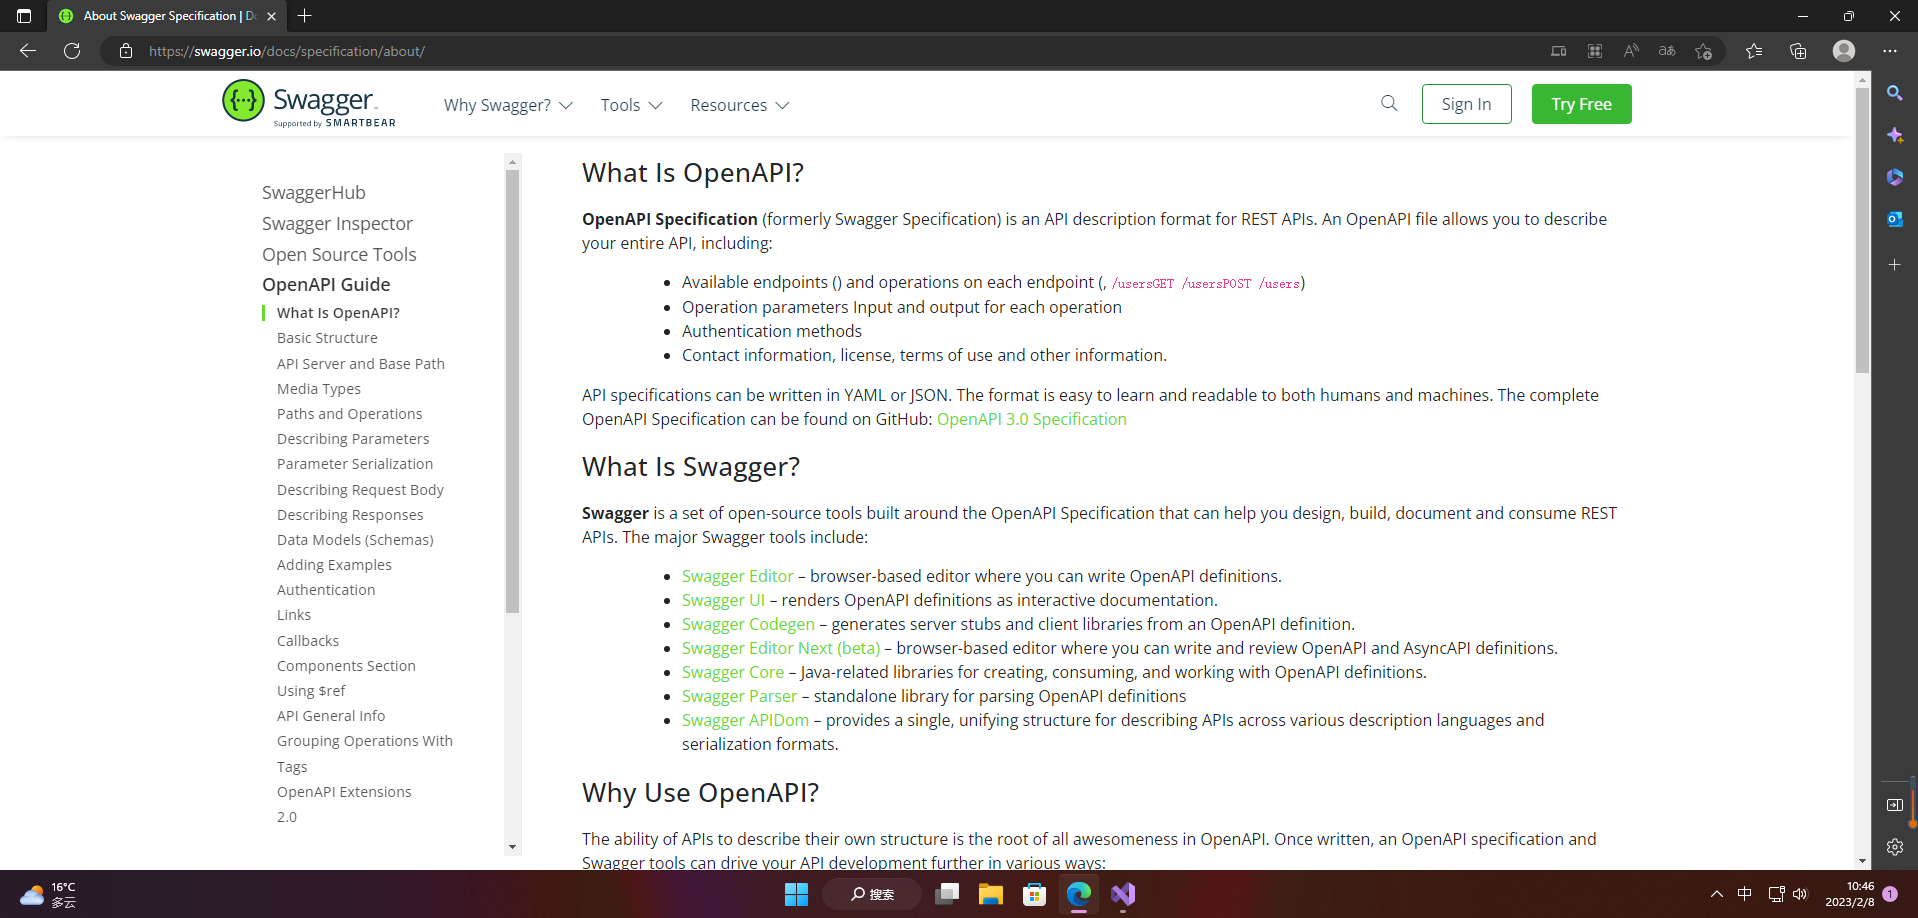Translate this page icon
The height and width of the screenshot is (918, 1918).
(x=1667, y=51)
